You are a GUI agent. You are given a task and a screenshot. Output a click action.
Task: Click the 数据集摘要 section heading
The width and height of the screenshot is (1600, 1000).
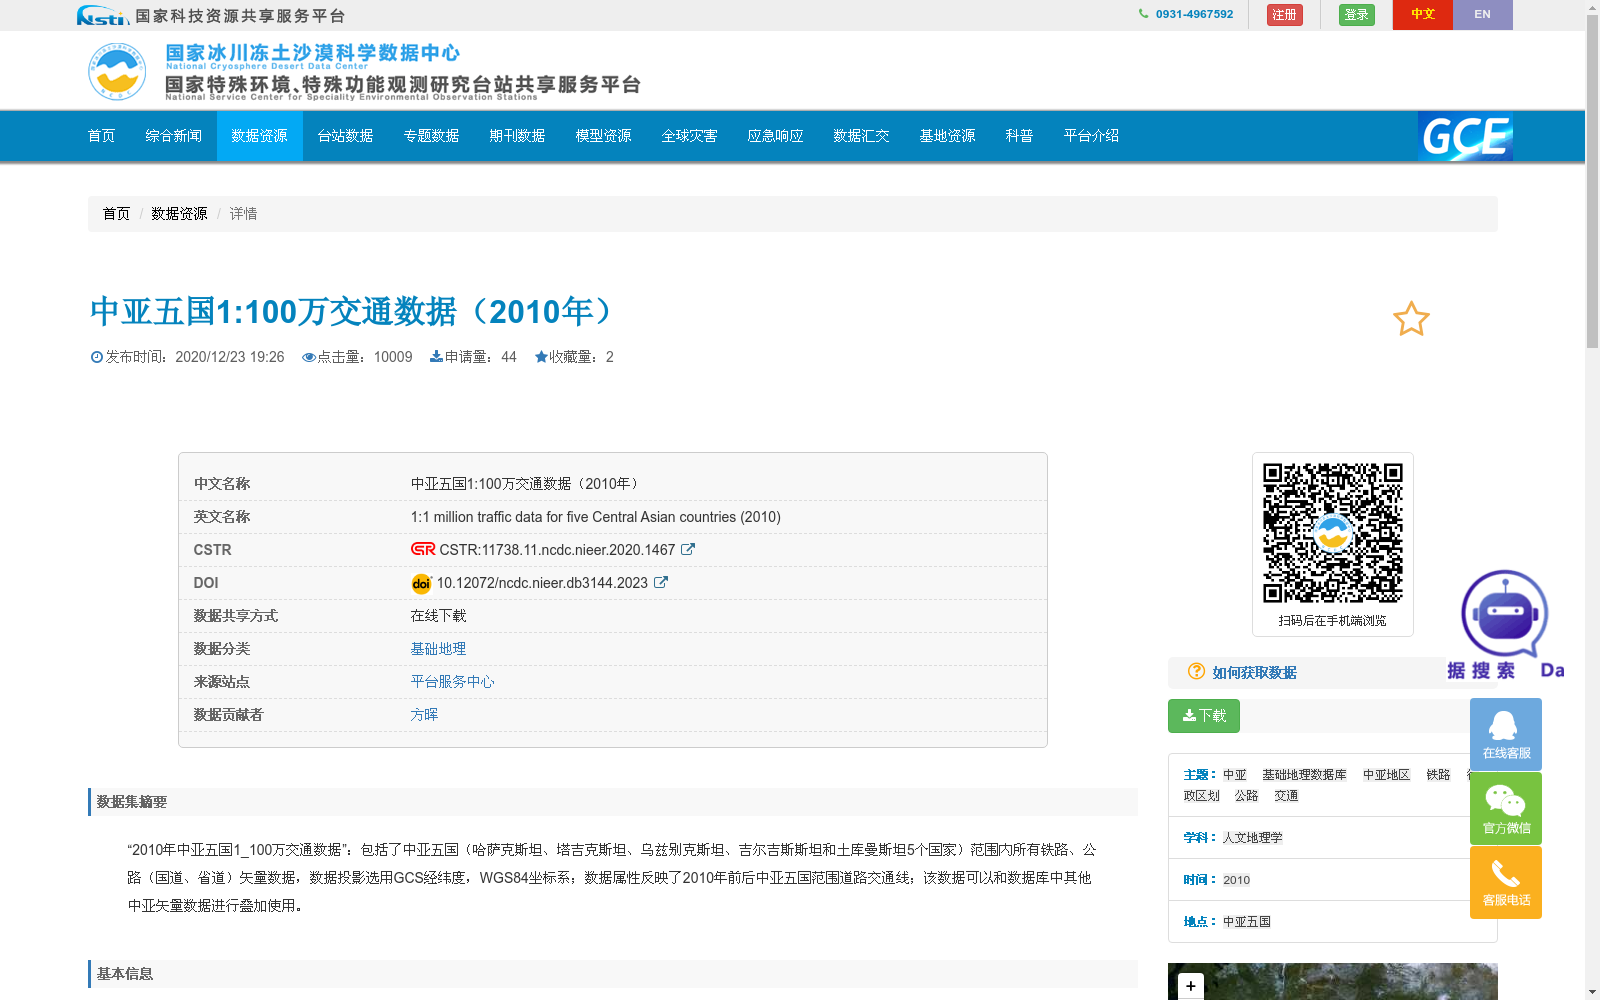pyautogui.click(x=132, y=802)
